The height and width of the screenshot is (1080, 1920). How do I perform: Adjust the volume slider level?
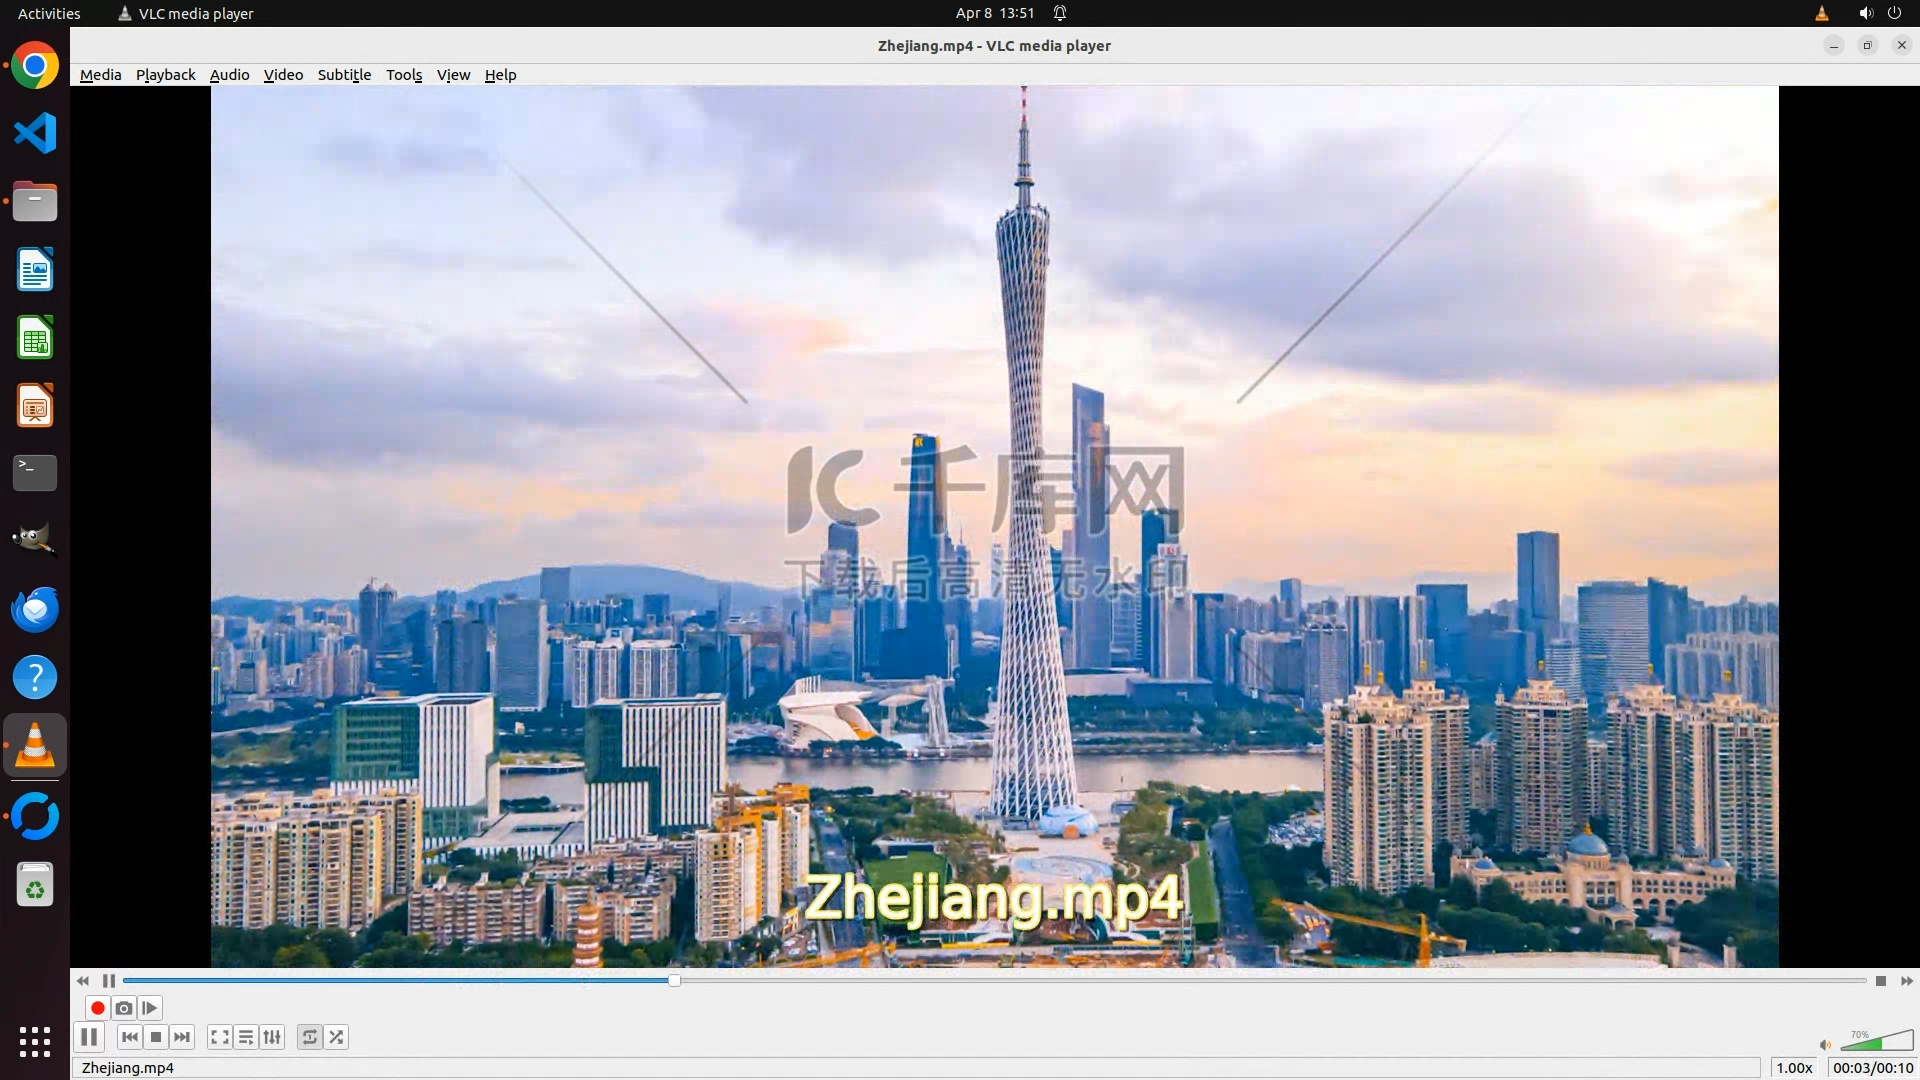click(1876, 1042)
